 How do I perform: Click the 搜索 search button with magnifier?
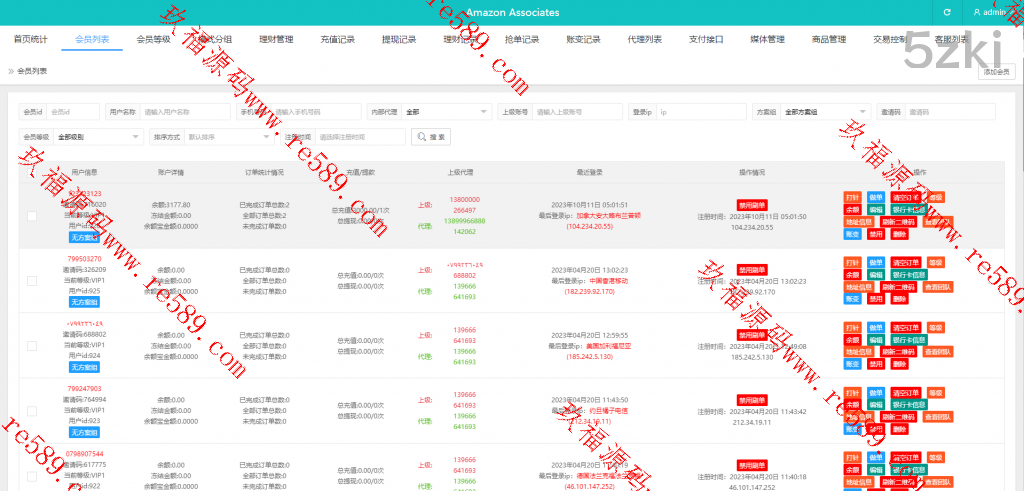pos(431,136)
